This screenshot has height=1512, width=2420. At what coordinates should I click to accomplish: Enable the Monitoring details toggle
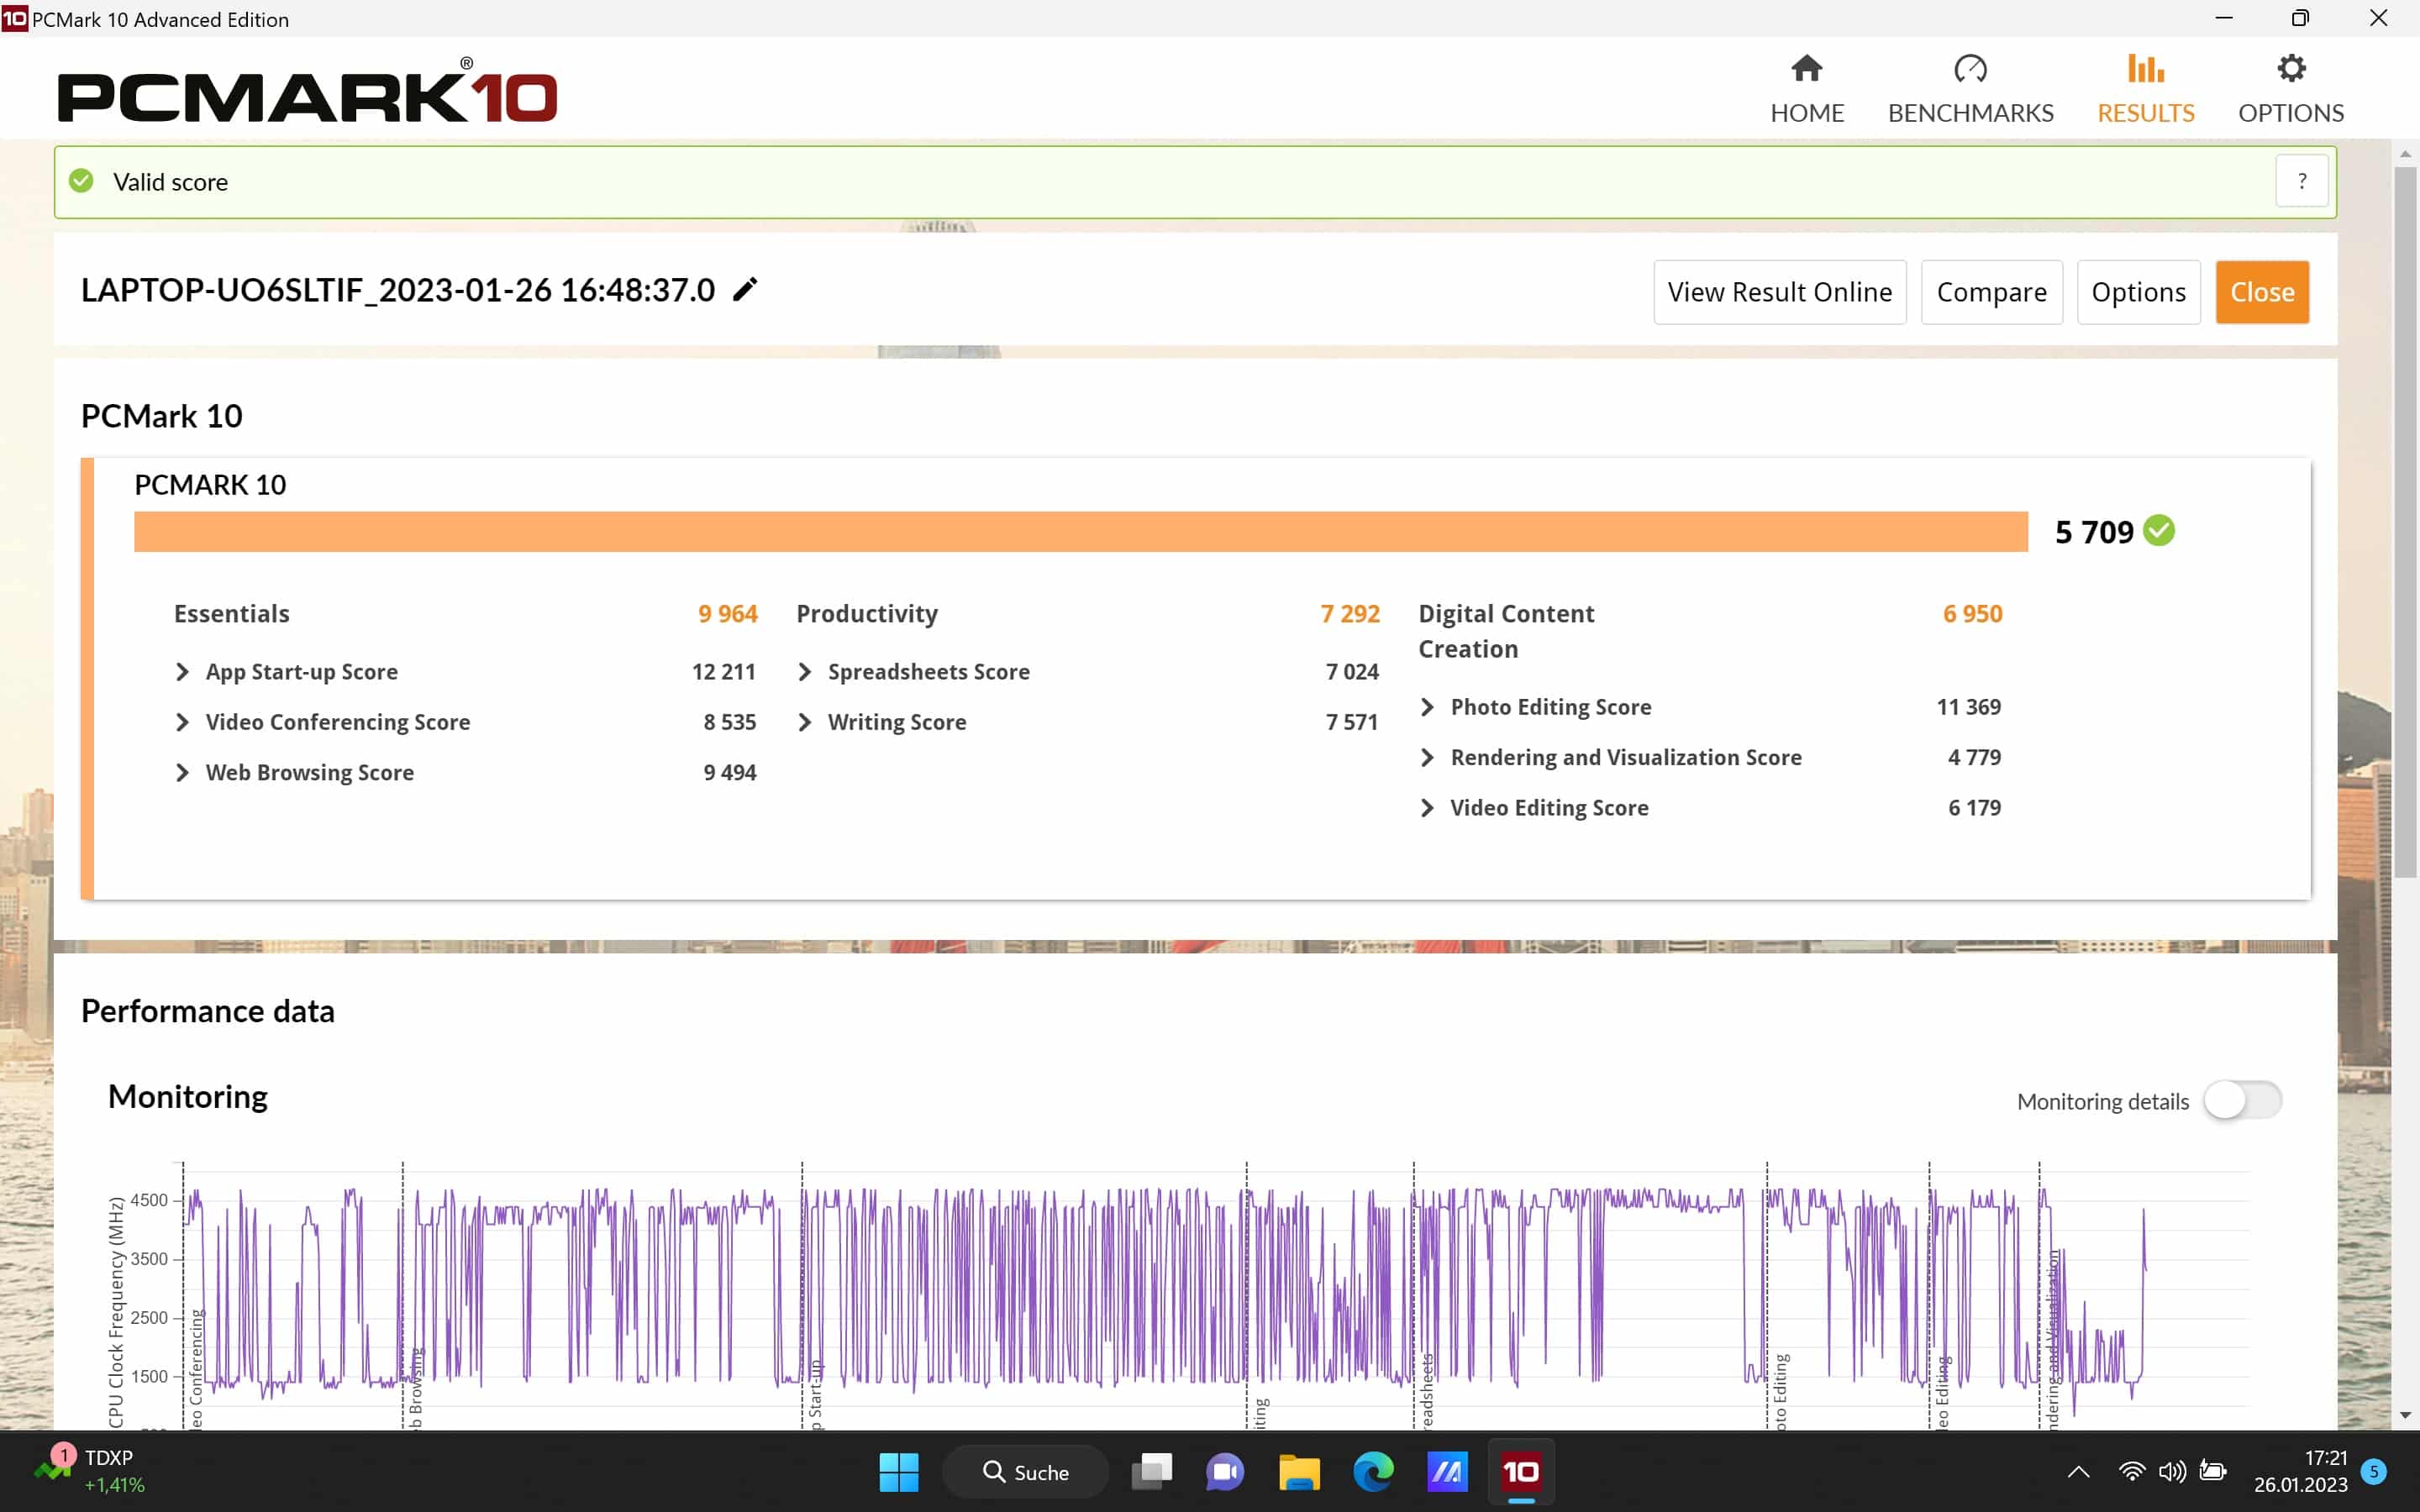point(2242,1100)
